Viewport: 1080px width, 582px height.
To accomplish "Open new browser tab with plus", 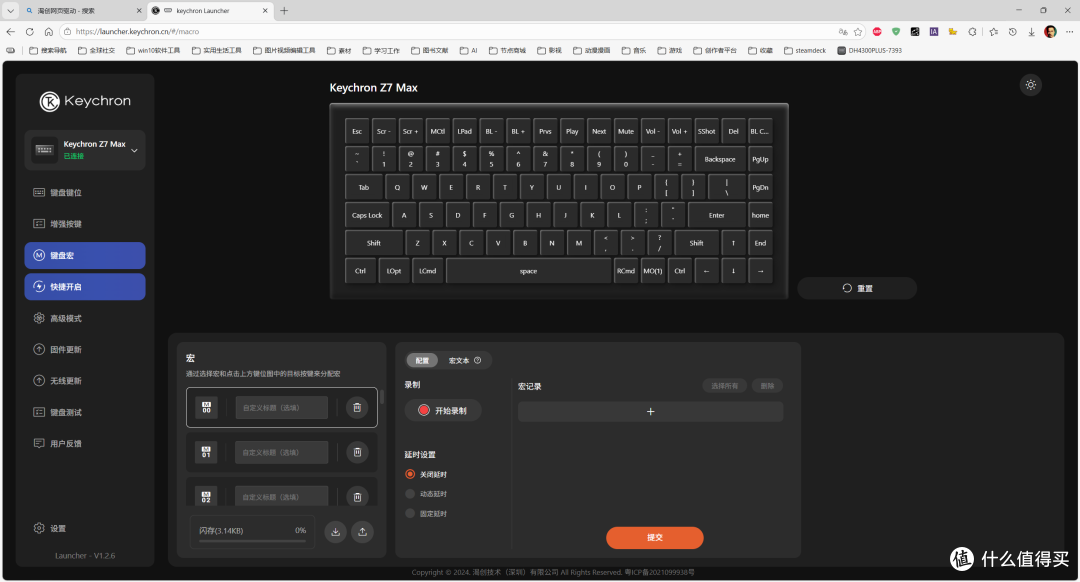I will [x=284, y=10].
